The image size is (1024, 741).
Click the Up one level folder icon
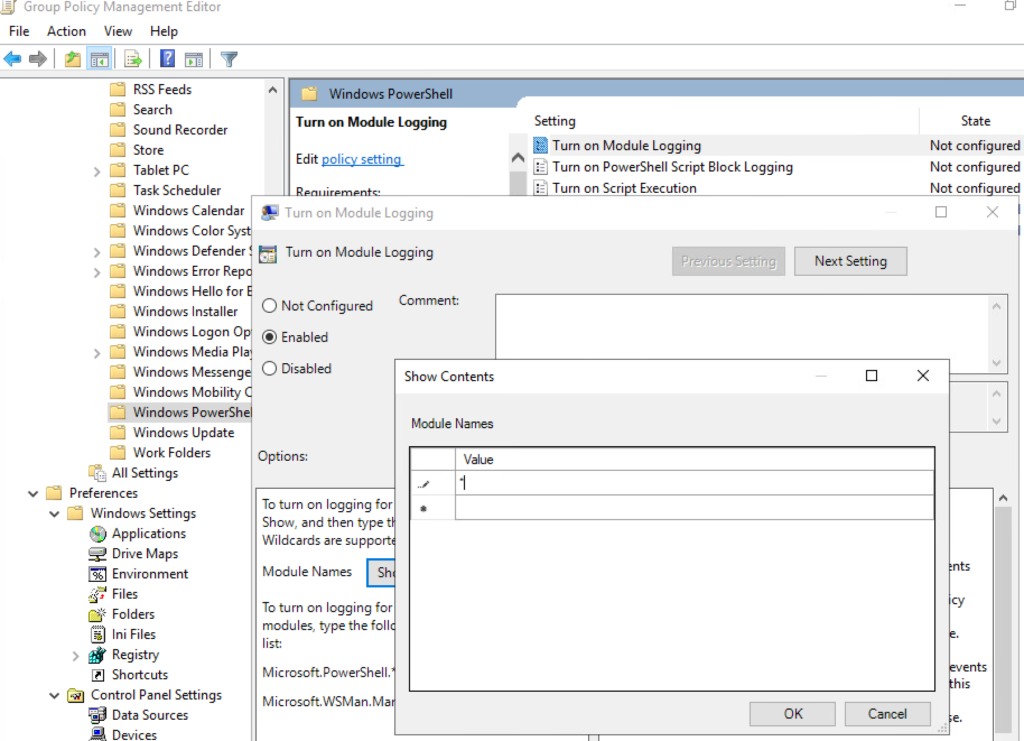(72, 58)
